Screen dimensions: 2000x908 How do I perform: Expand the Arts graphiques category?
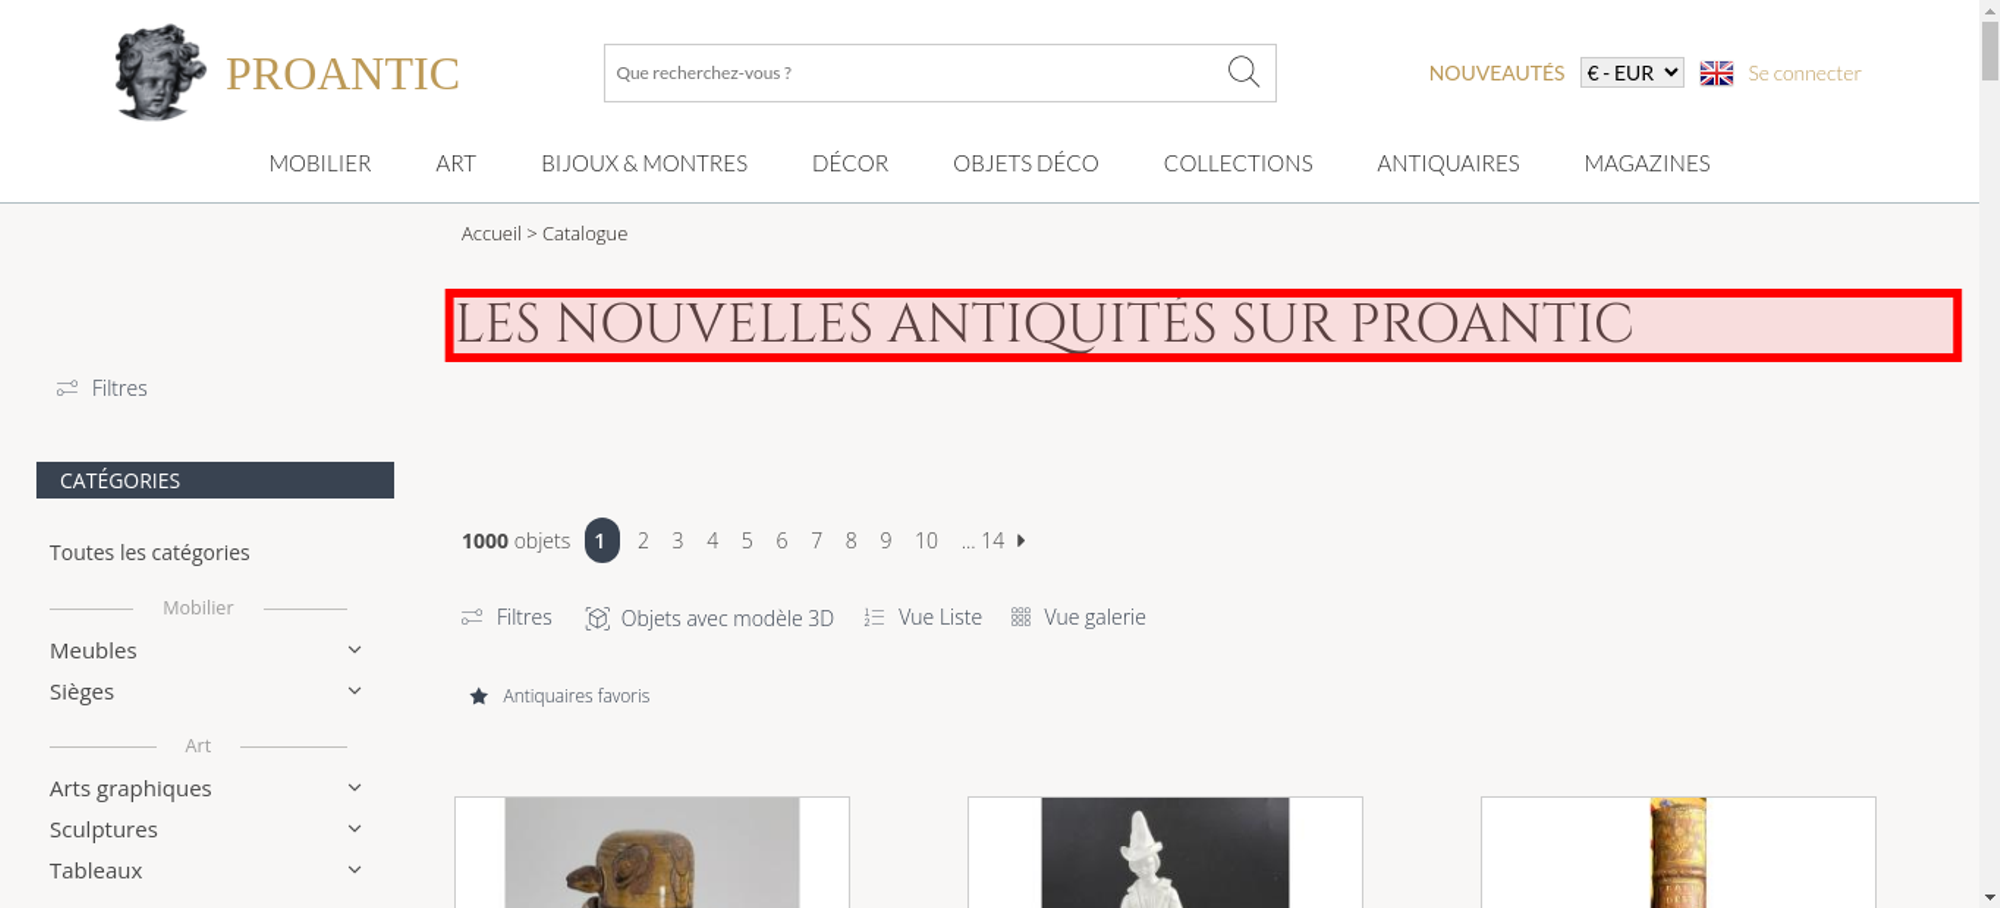coord(205,788)
